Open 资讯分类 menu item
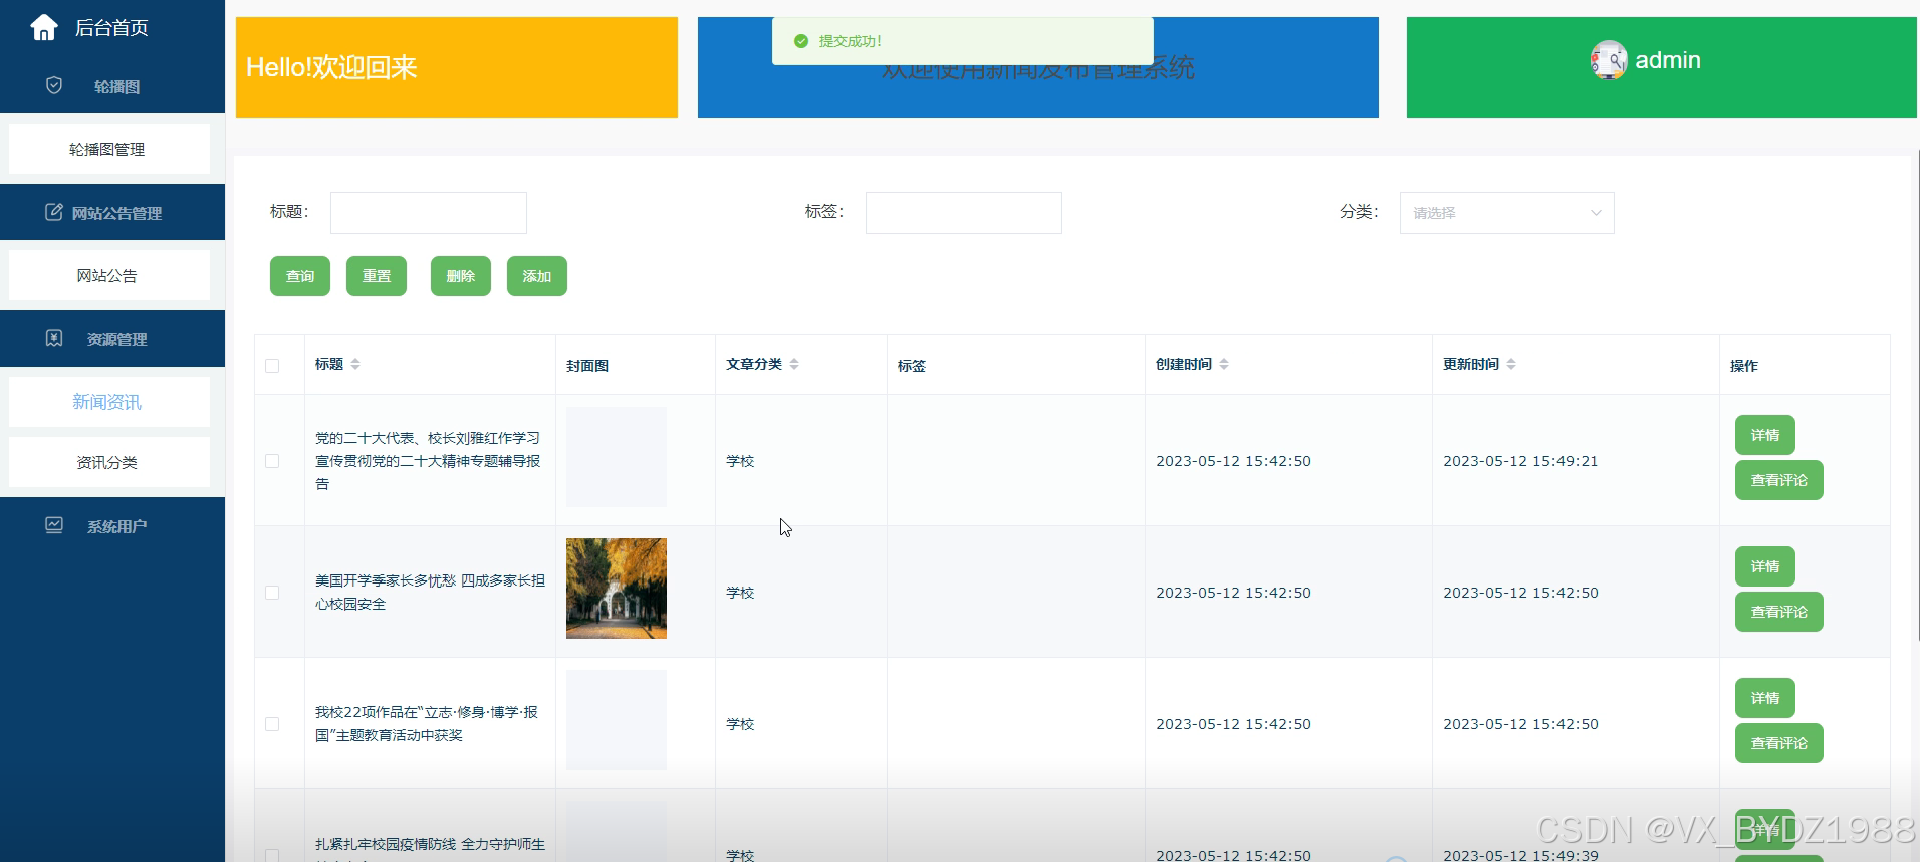 tap(109, 462)
